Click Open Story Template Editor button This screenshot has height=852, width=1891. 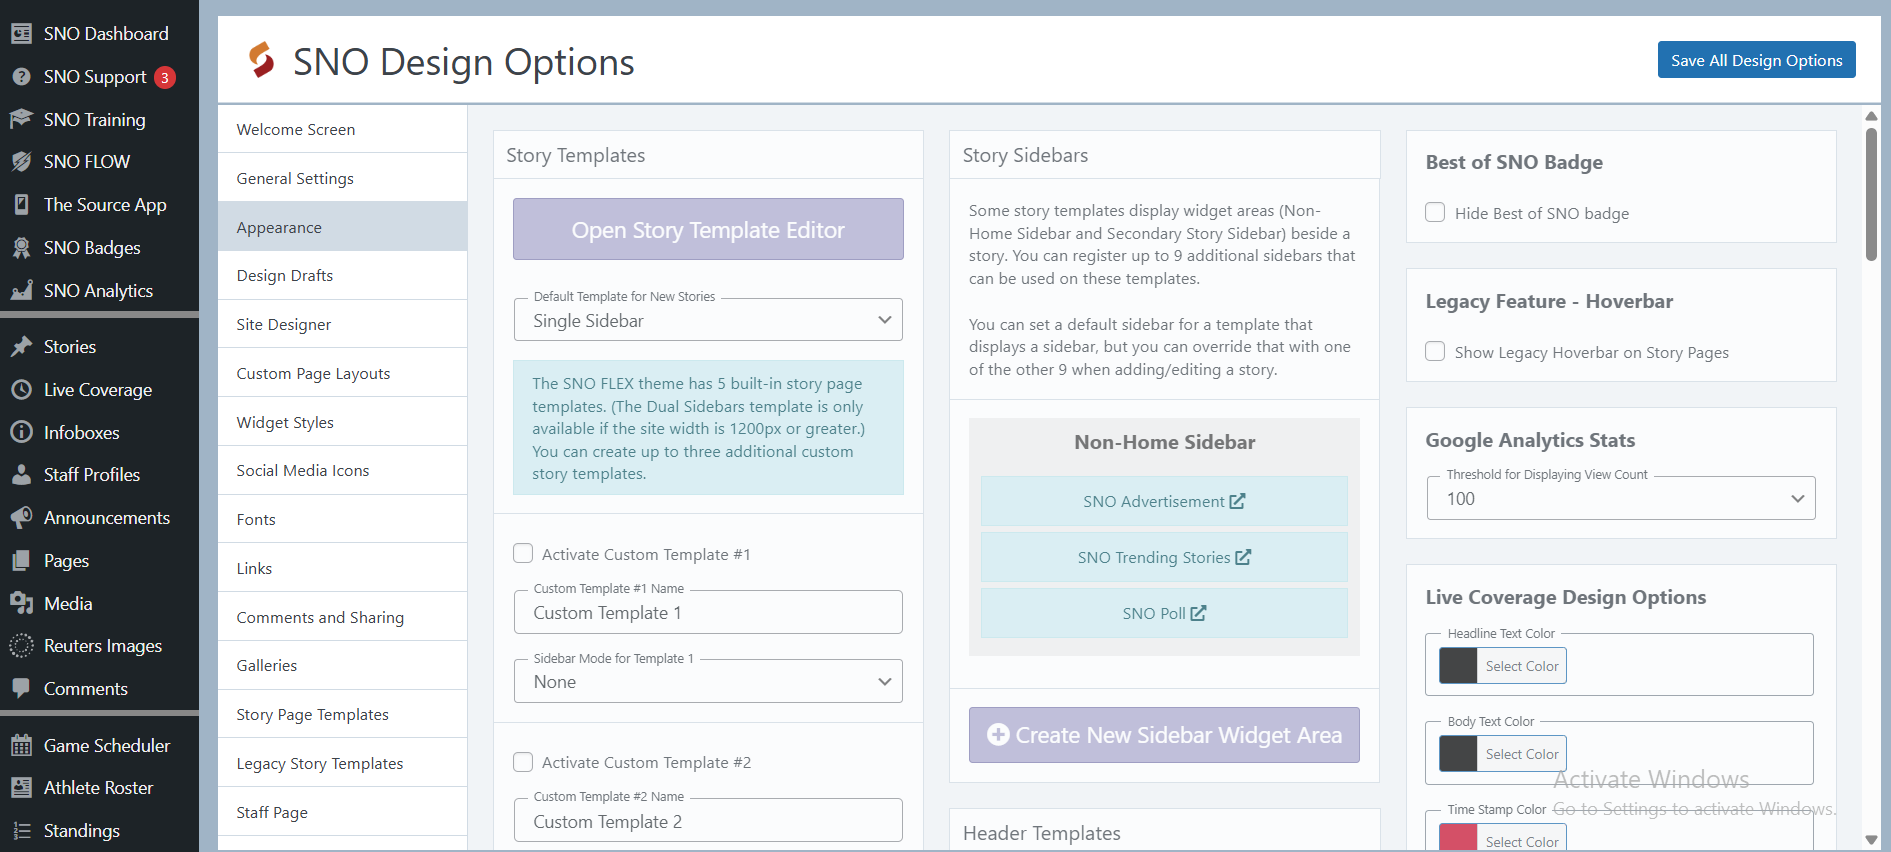click(708, 230)
